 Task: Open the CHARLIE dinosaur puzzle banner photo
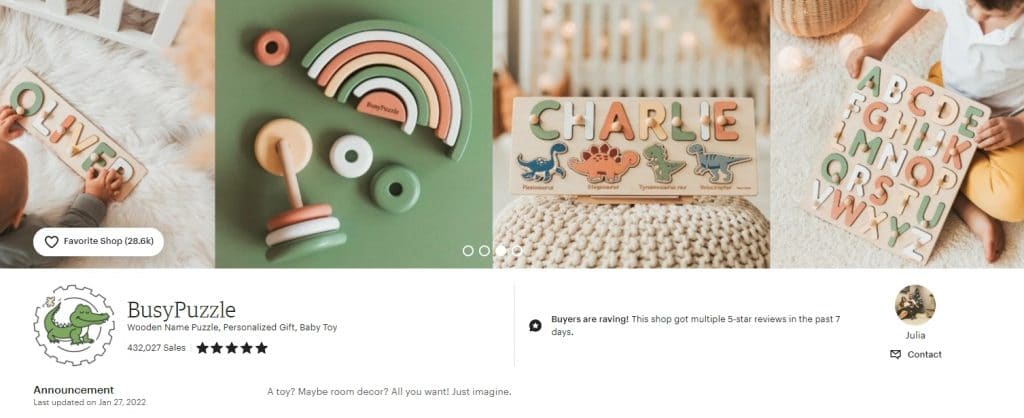click(632, 134)
